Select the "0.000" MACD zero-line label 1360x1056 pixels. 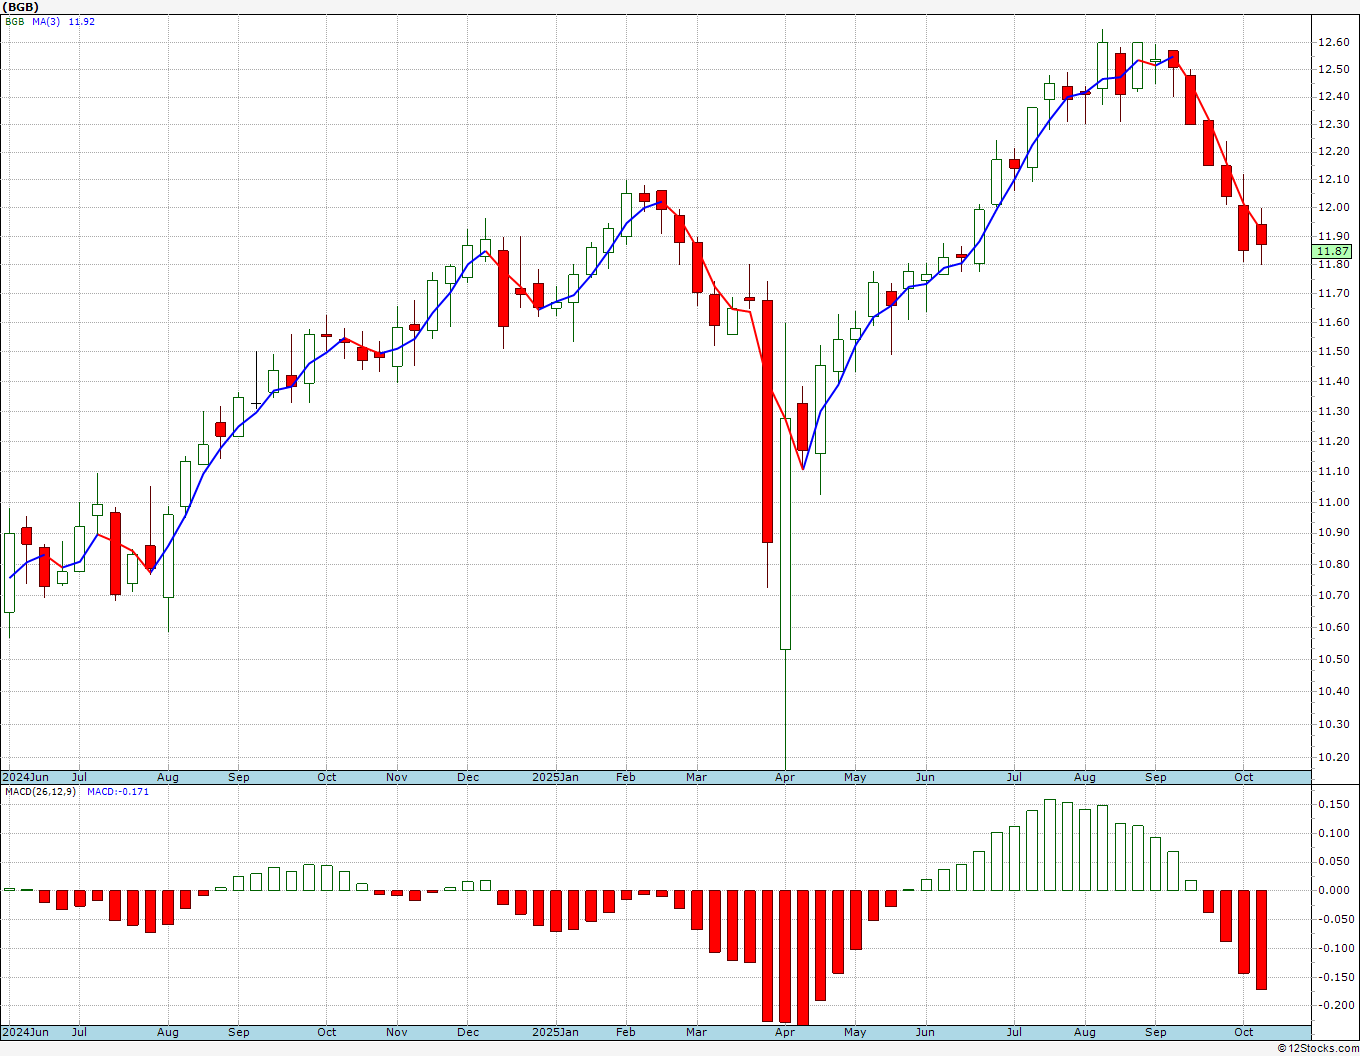pyautogui.click(x=1333, y=890)
